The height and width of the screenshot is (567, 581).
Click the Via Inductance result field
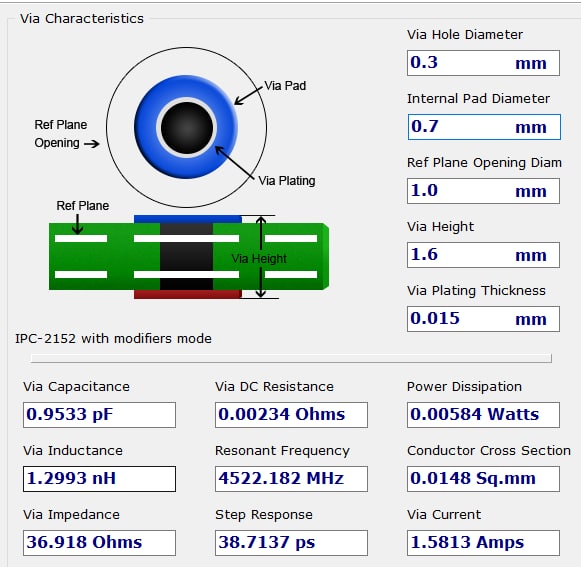pos(99,479)
